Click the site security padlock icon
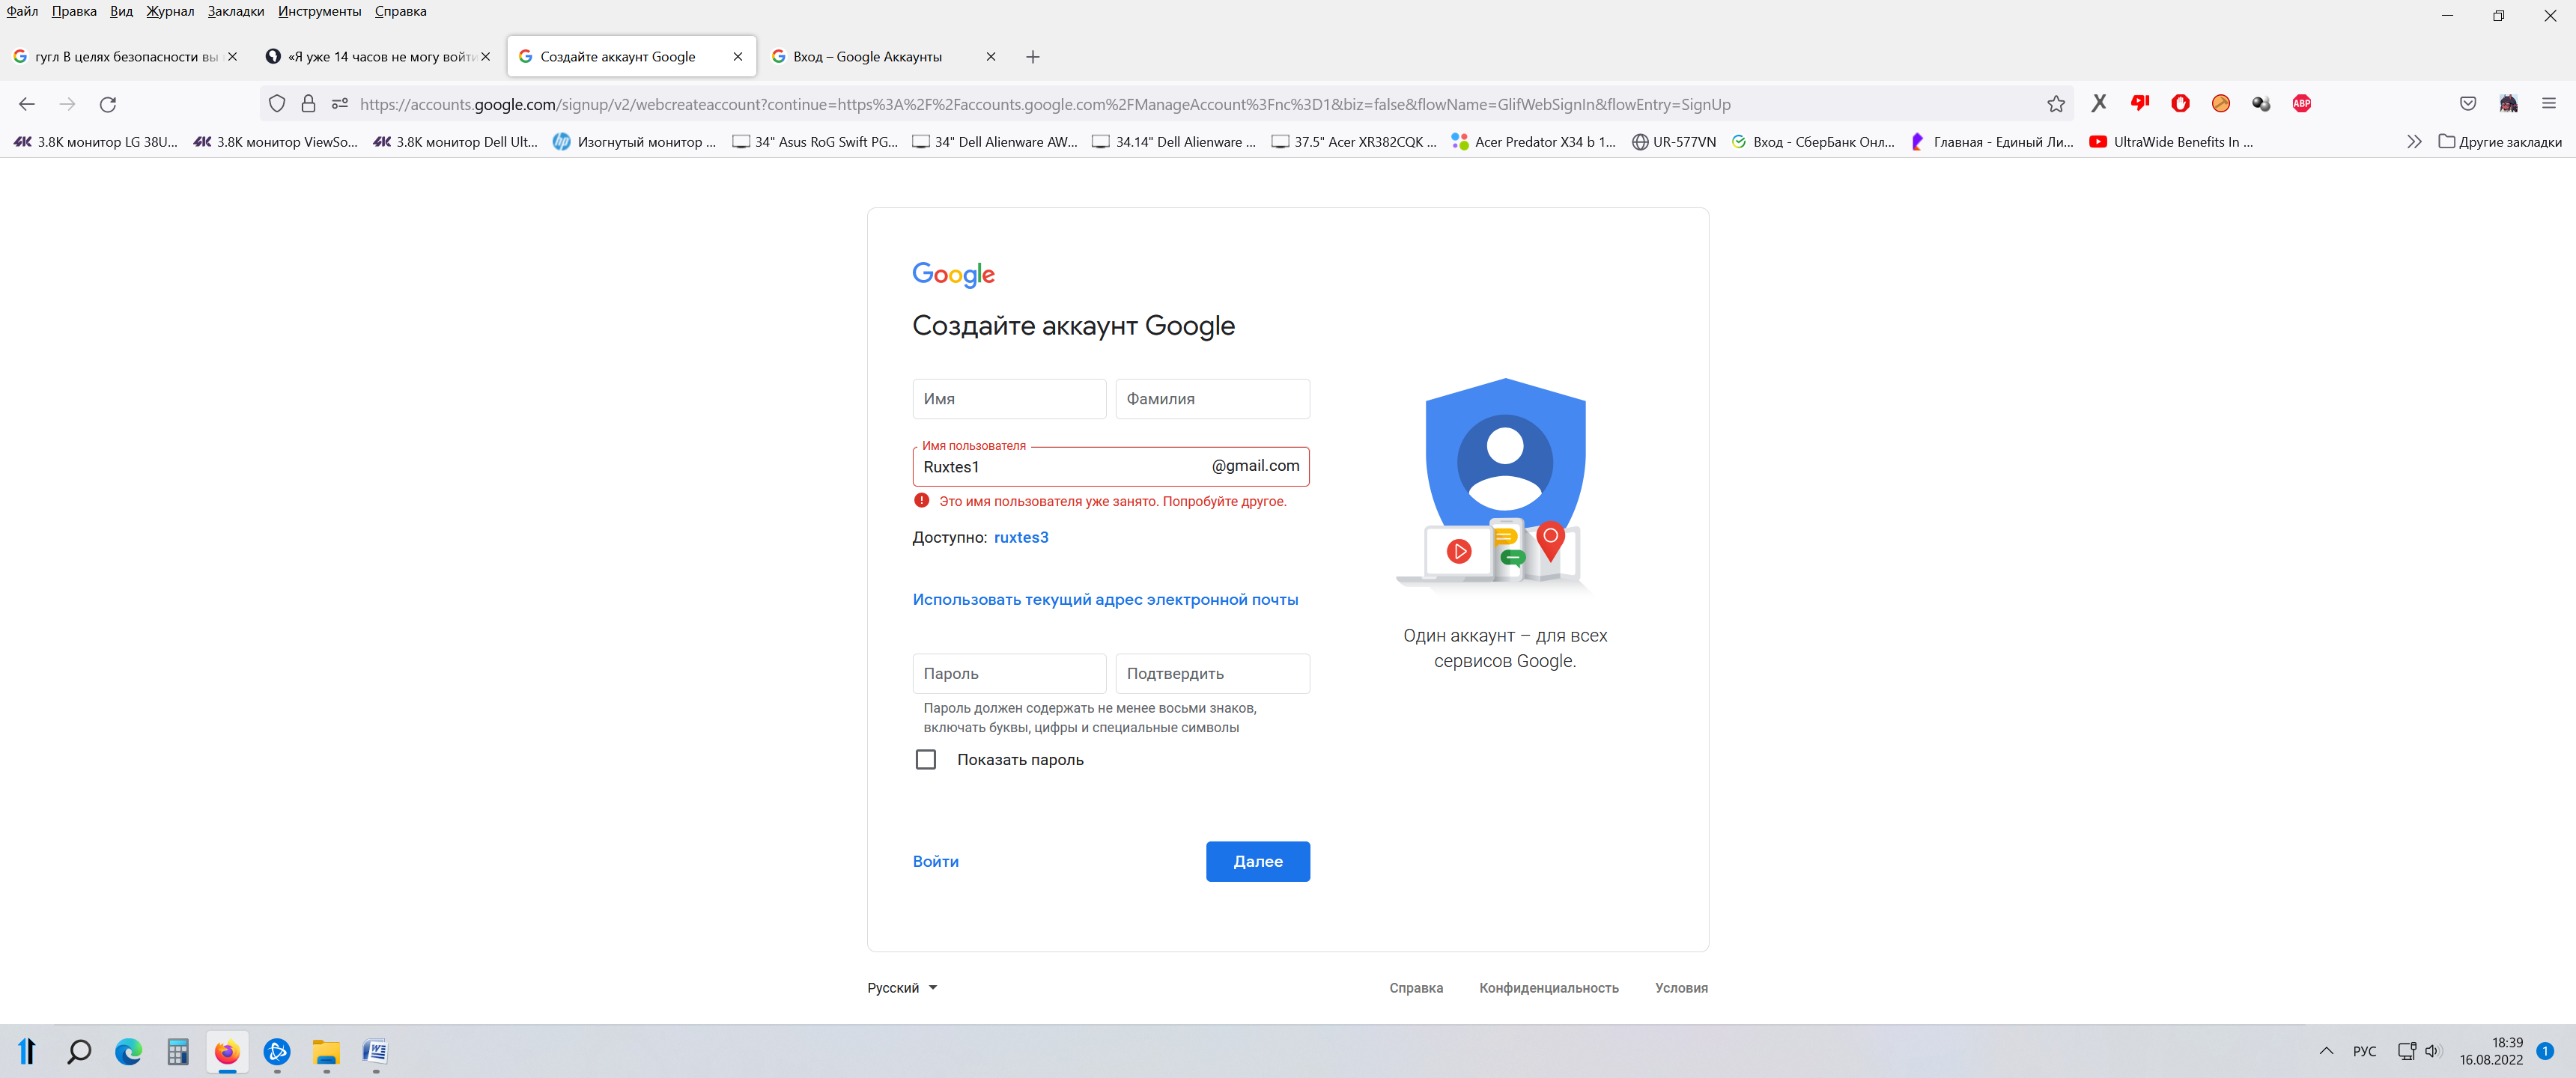The height and width of the screenshot is (1078, 2576). [308, 104]
